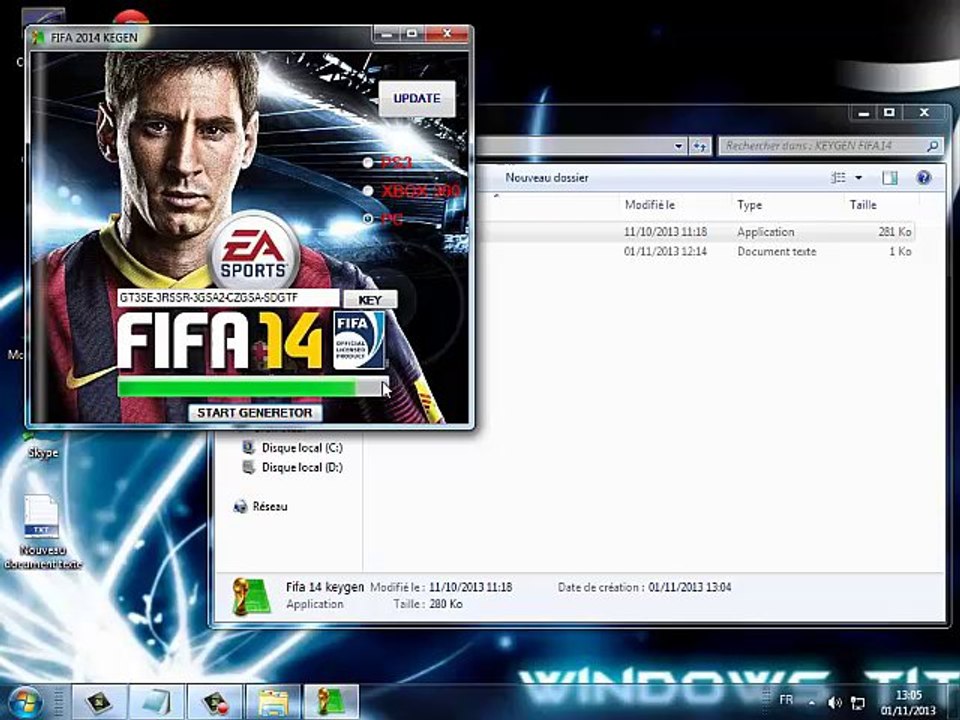
Task: Close the FIFA 2014 KEGEN window
Action: pos(446,34)
